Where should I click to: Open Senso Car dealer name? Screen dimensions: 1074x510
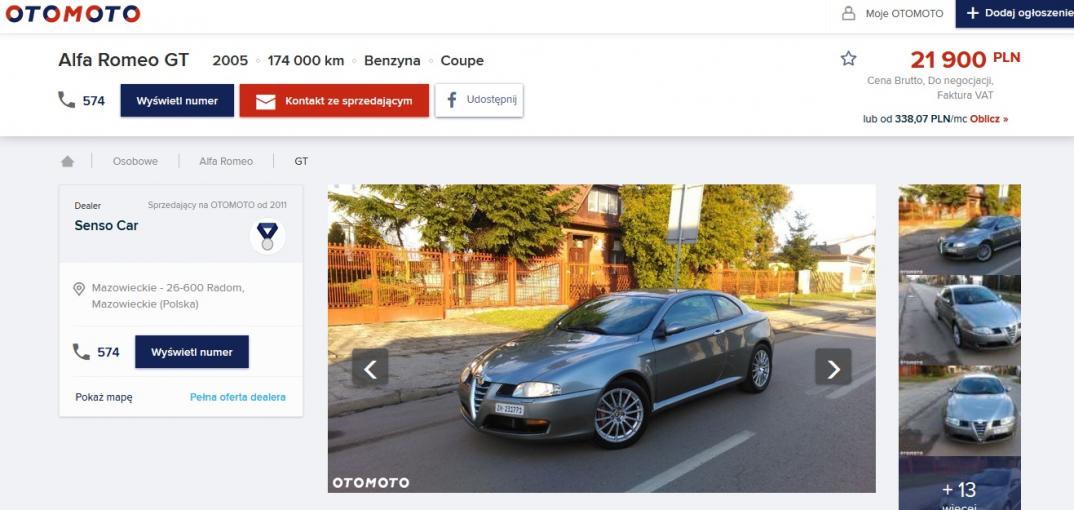tap(106, 225)
